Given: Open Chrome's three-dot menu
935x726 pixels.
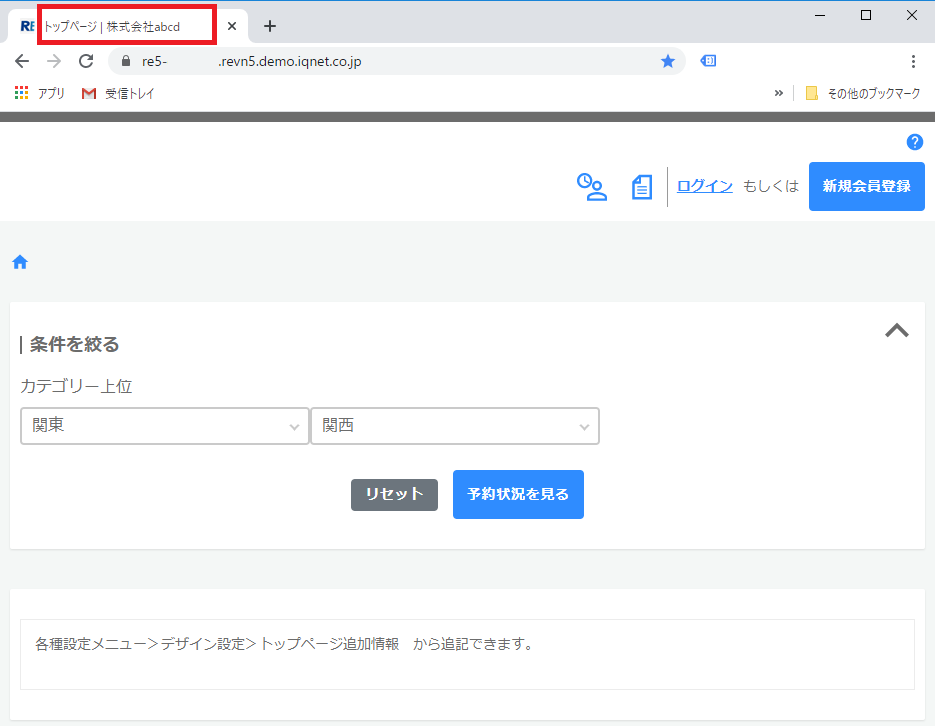Looking at the screenshot, I should [x=913, y=61].
